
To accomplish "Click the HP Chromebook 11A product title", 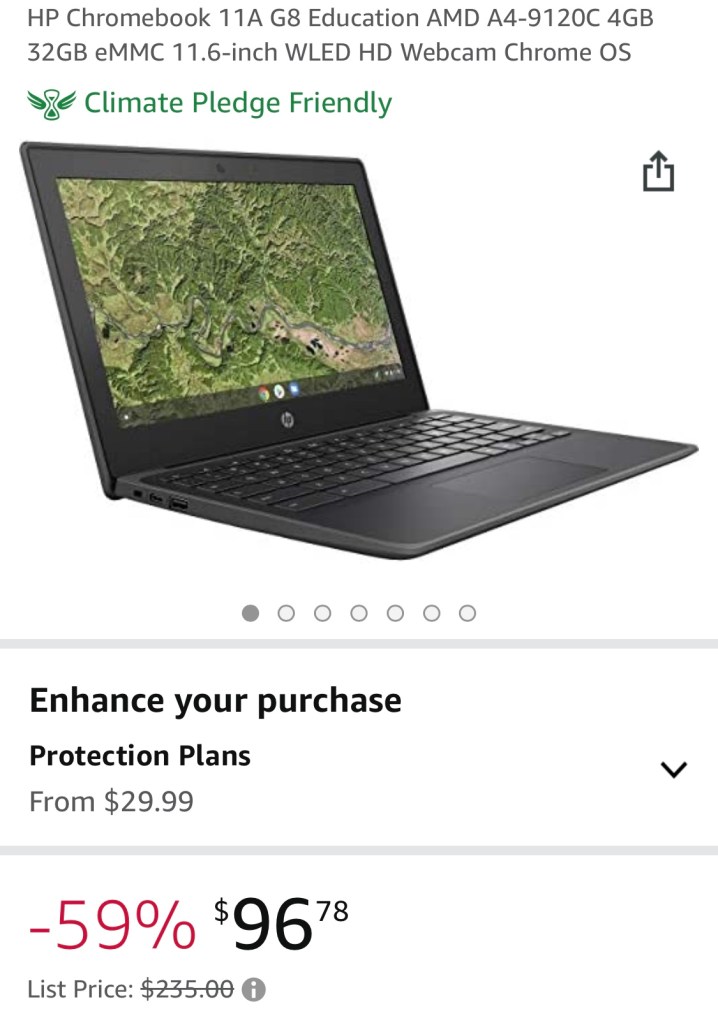I will pos(340,35).
